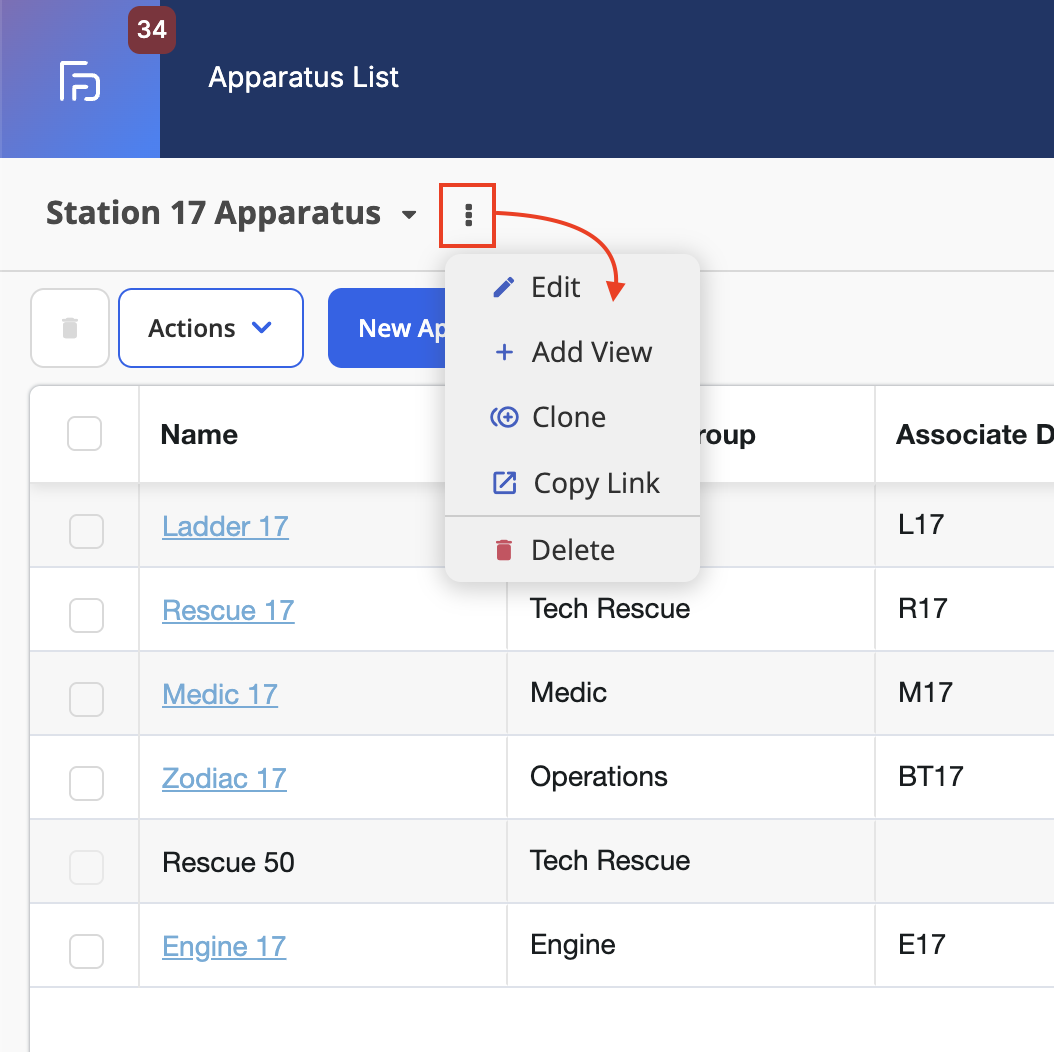1054x1052 pixels.
Task: Expand the Station 17 Apparatus view dropdown
Action: (x=409, y=215)
